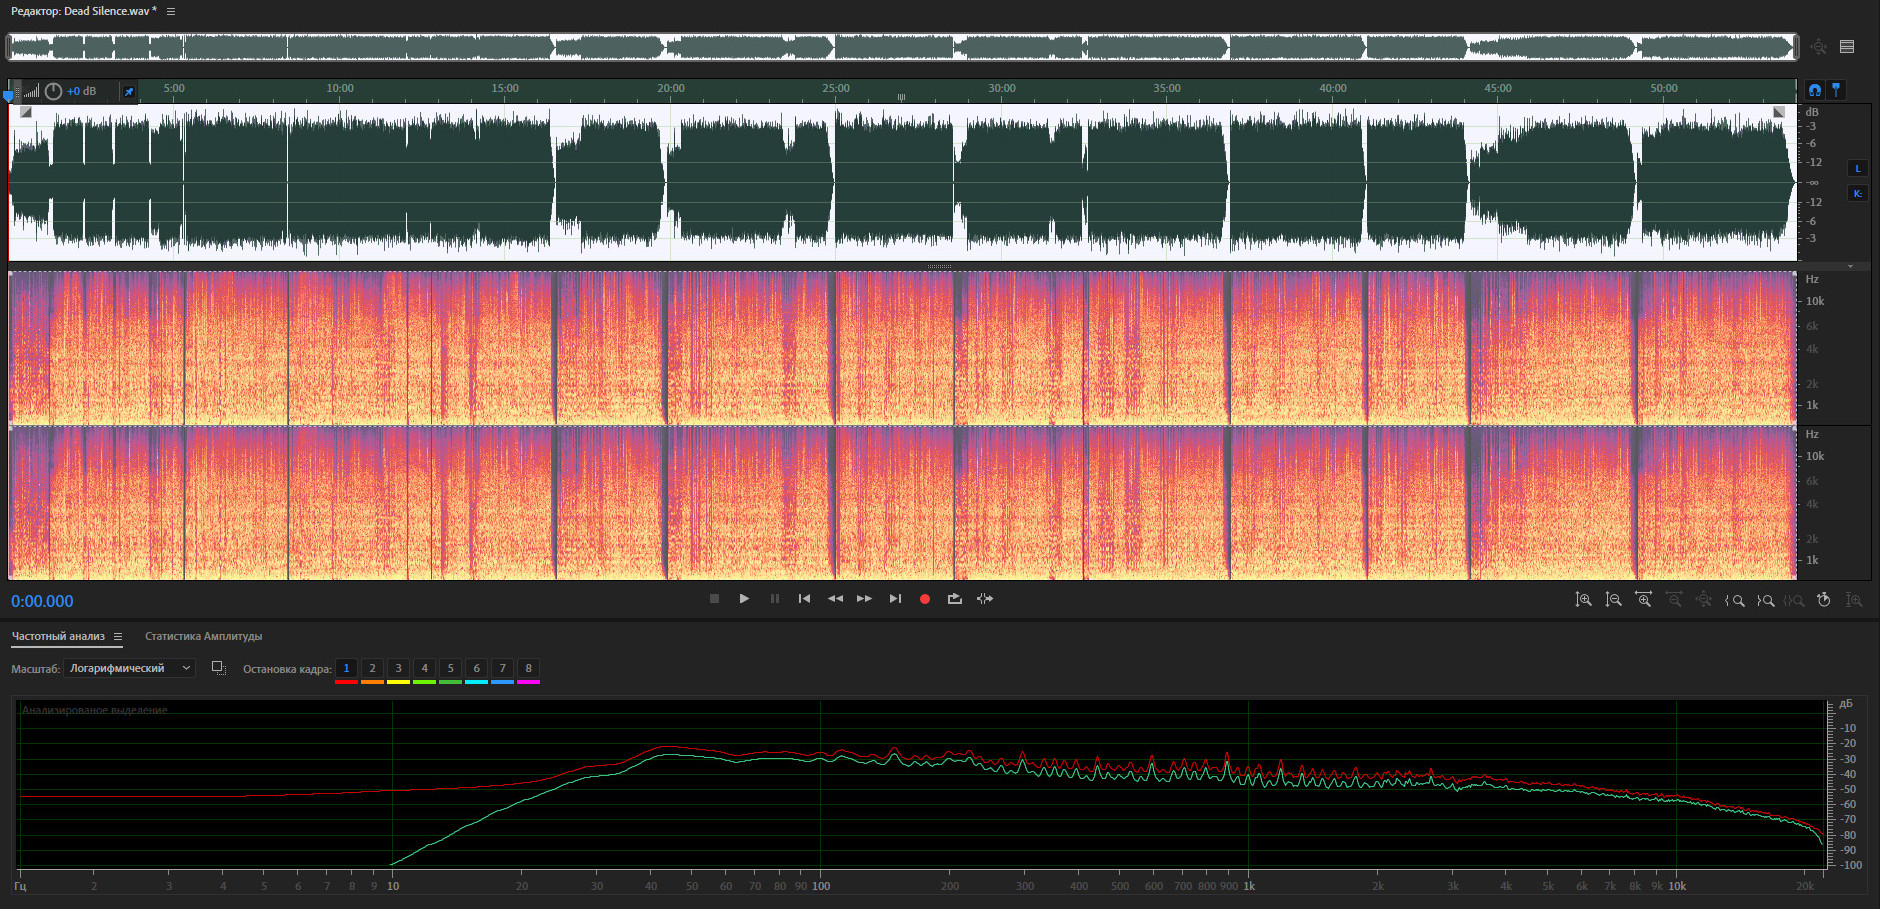Screen dimensions: 1880x909
Task: Click the red Record button
Action: click(x=925, y=599)
